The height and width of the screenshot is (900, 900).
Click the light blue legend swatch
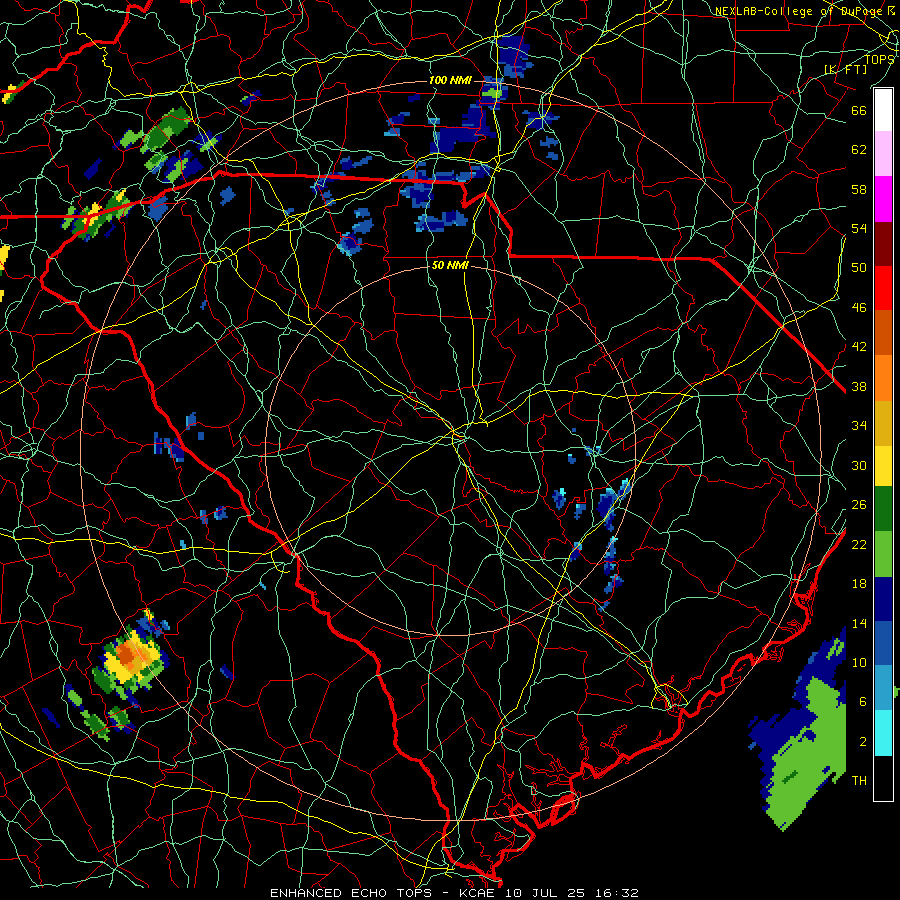[883, 688]
